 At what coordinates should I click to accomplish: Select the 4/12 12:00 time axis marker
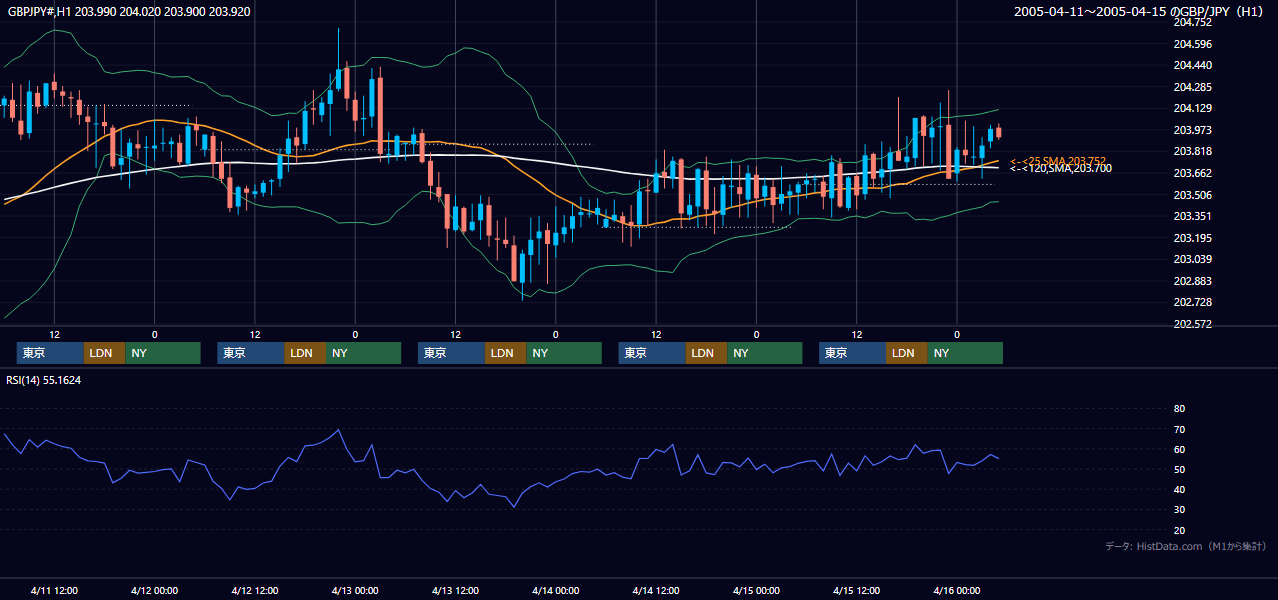pyautogui.click(x=255, y=590)
